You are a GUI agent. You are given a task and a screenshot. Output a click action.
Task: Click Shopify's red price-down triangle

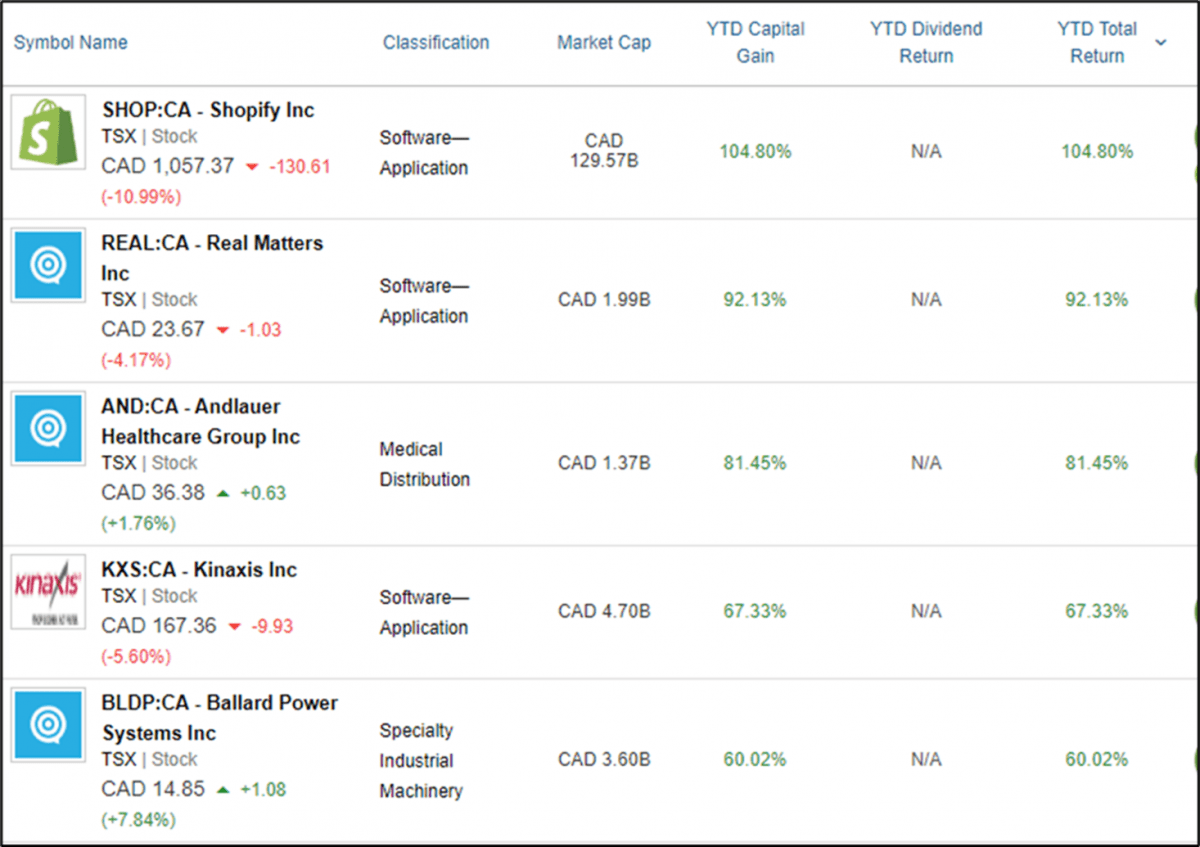coord(250,167)
